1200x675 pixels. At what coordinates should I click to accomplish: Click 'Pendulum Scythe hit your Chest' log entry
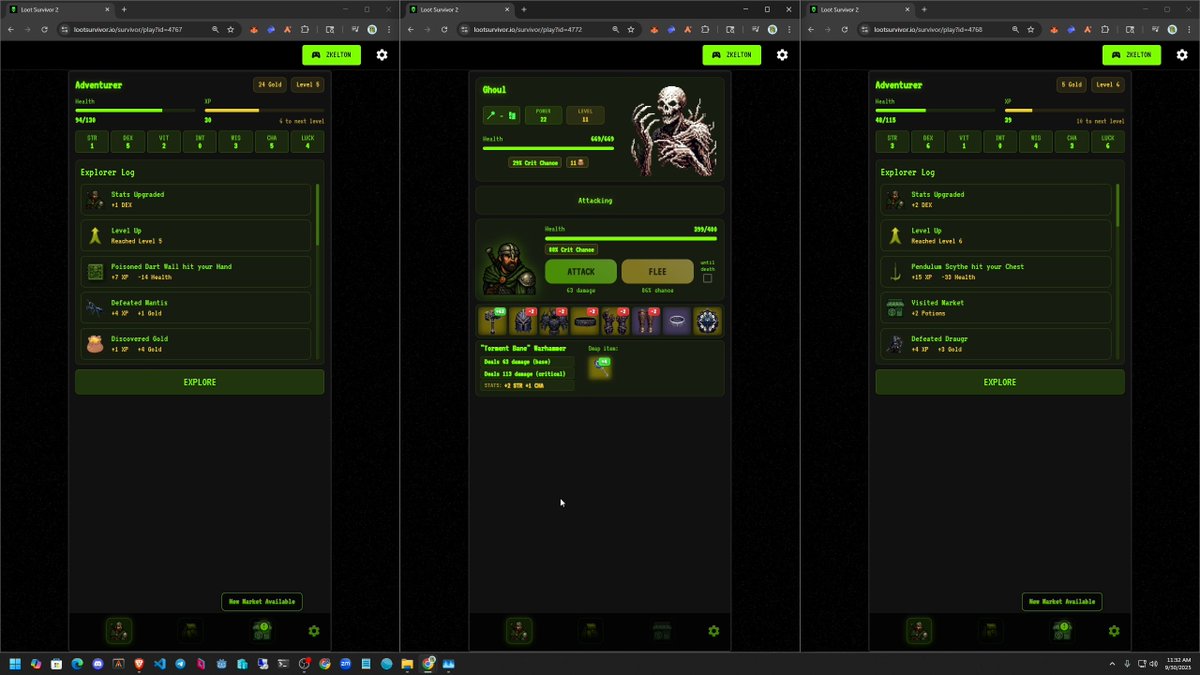[996, 271]
